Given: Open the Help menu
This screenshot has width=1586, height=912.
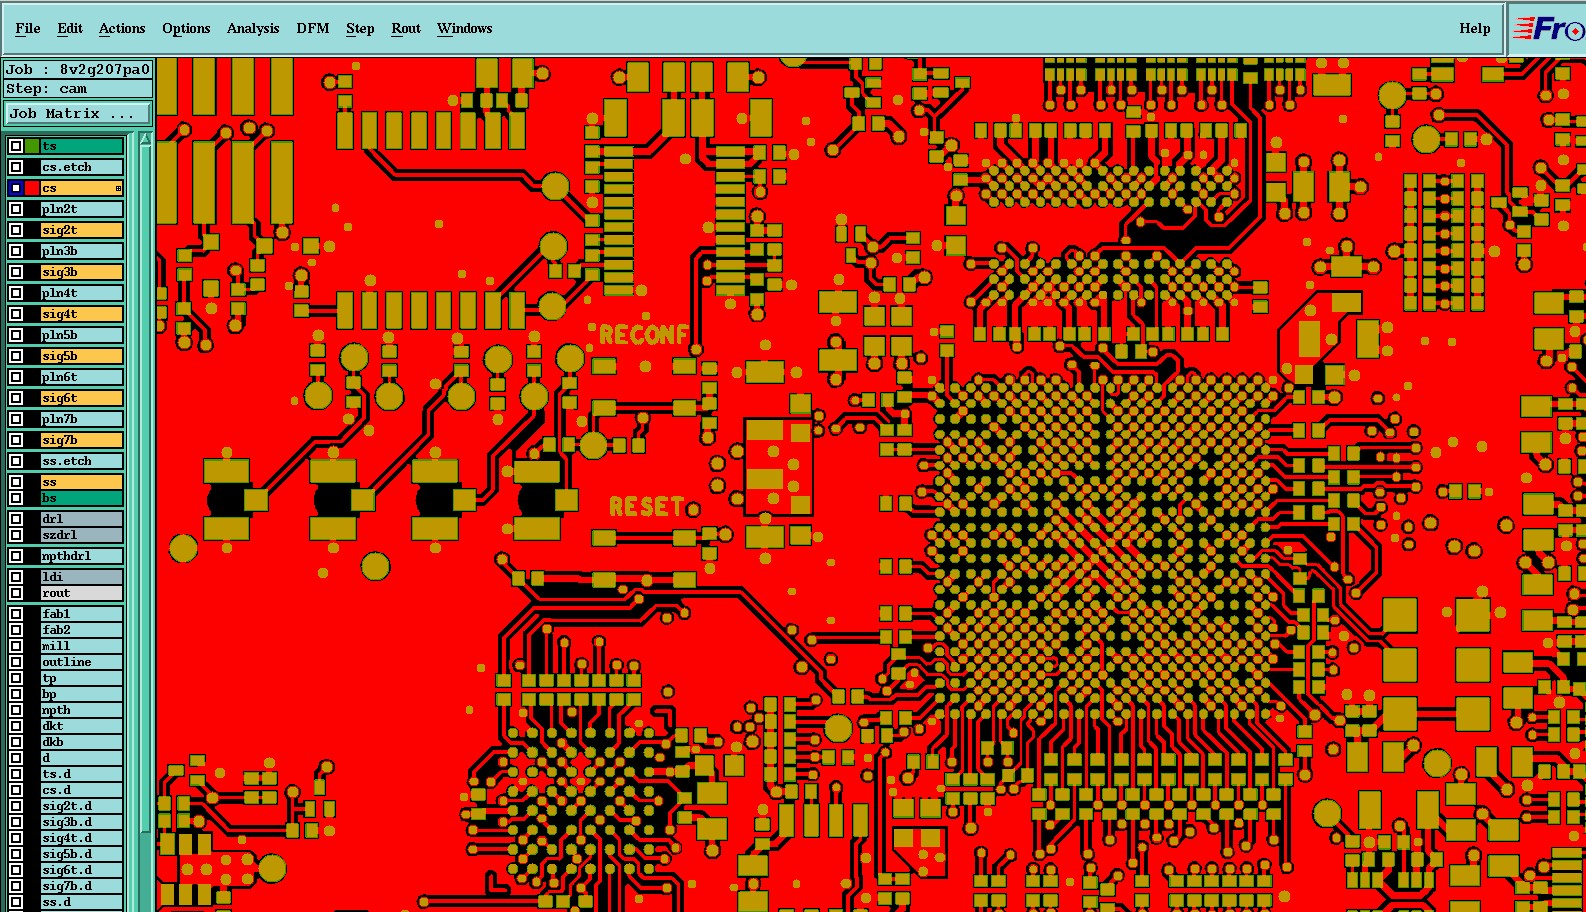Looking at the screenshot, I should click(1475, 28).
